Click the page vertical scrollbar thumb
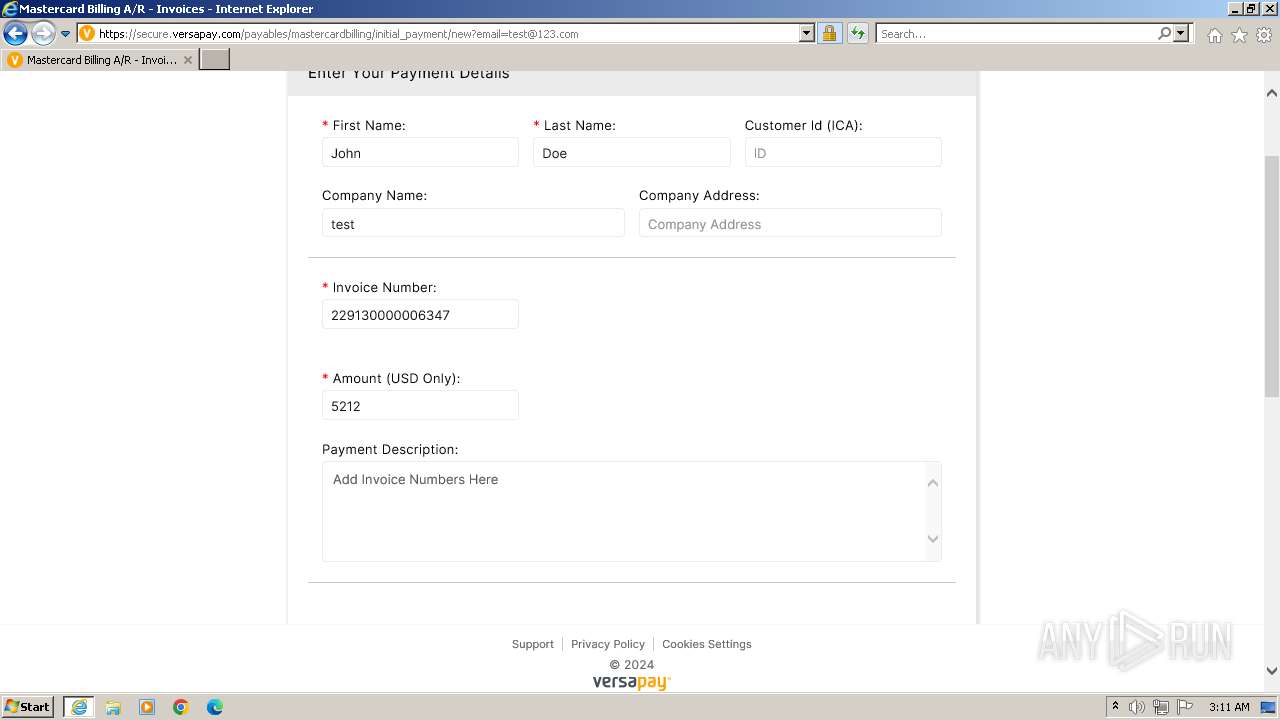Viewport: 1280px width, 720px height. click(1272, 276)
